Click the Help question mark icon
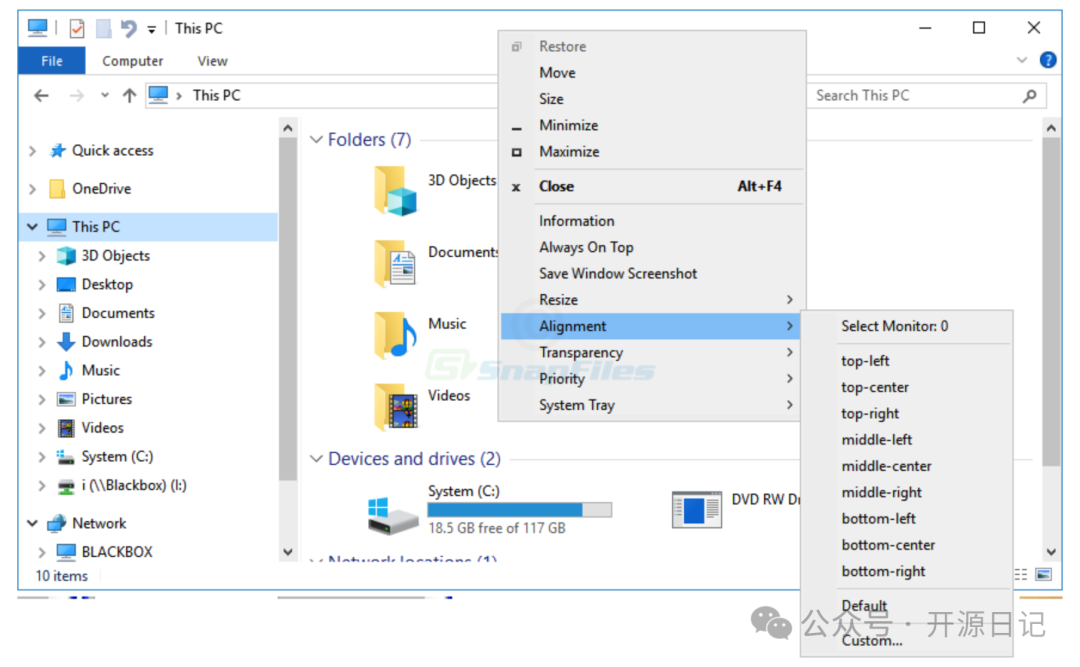Viewport: 1080px width, 667px height. [x=1048, y=60]
